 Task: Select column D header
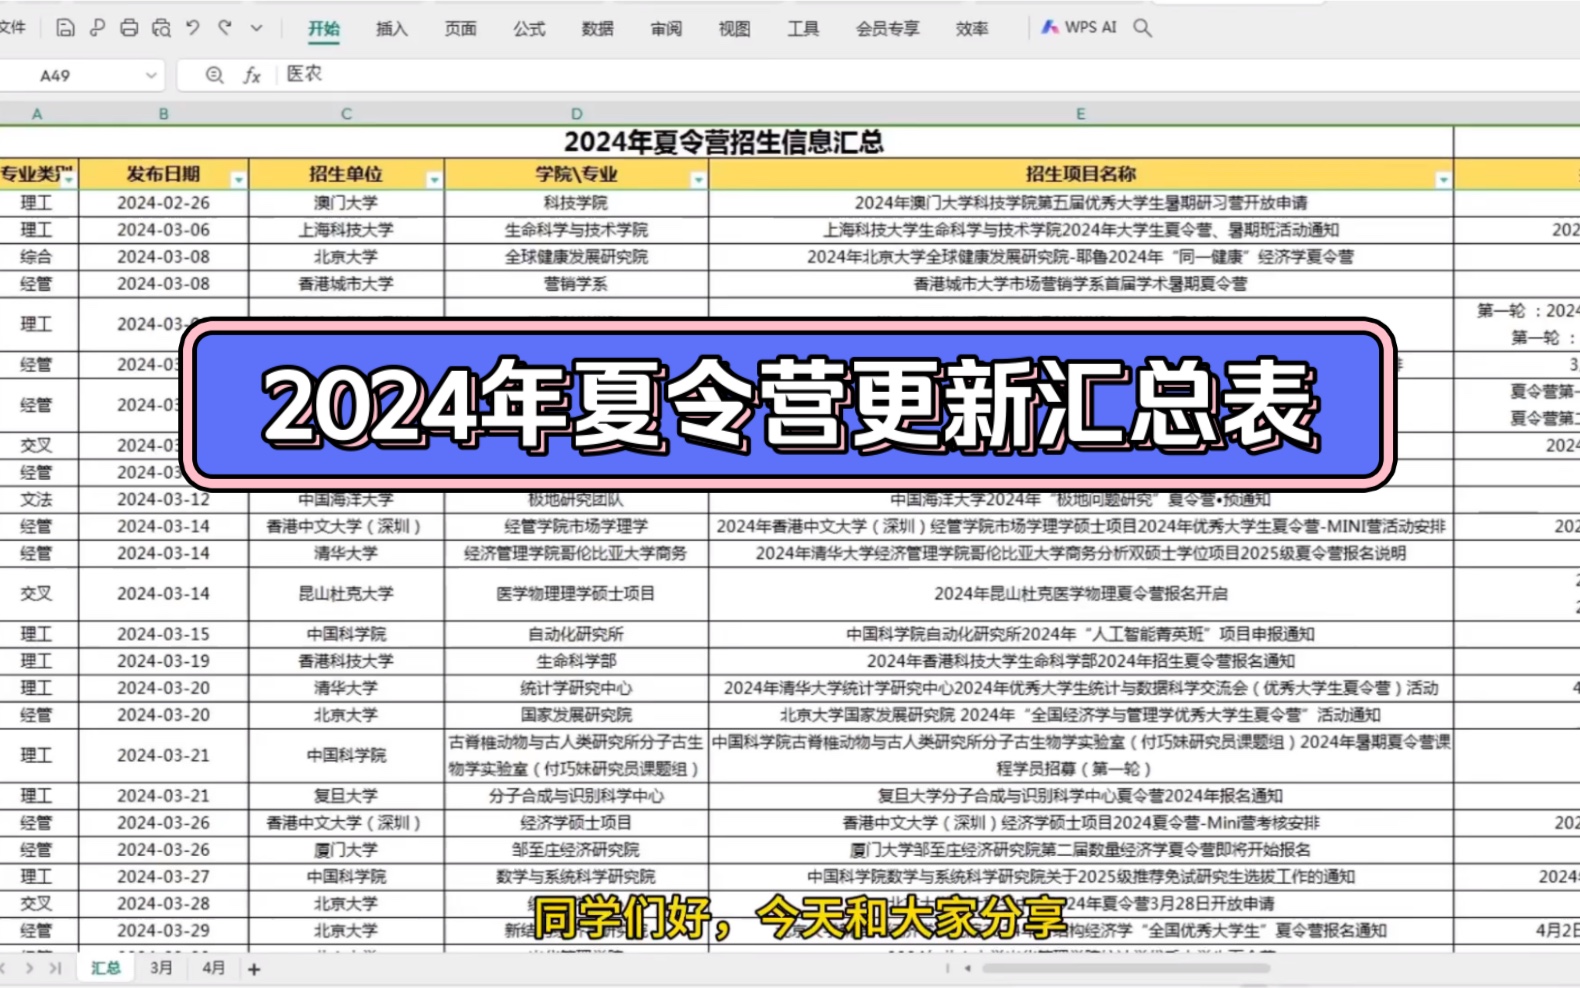tap(576, 114)
